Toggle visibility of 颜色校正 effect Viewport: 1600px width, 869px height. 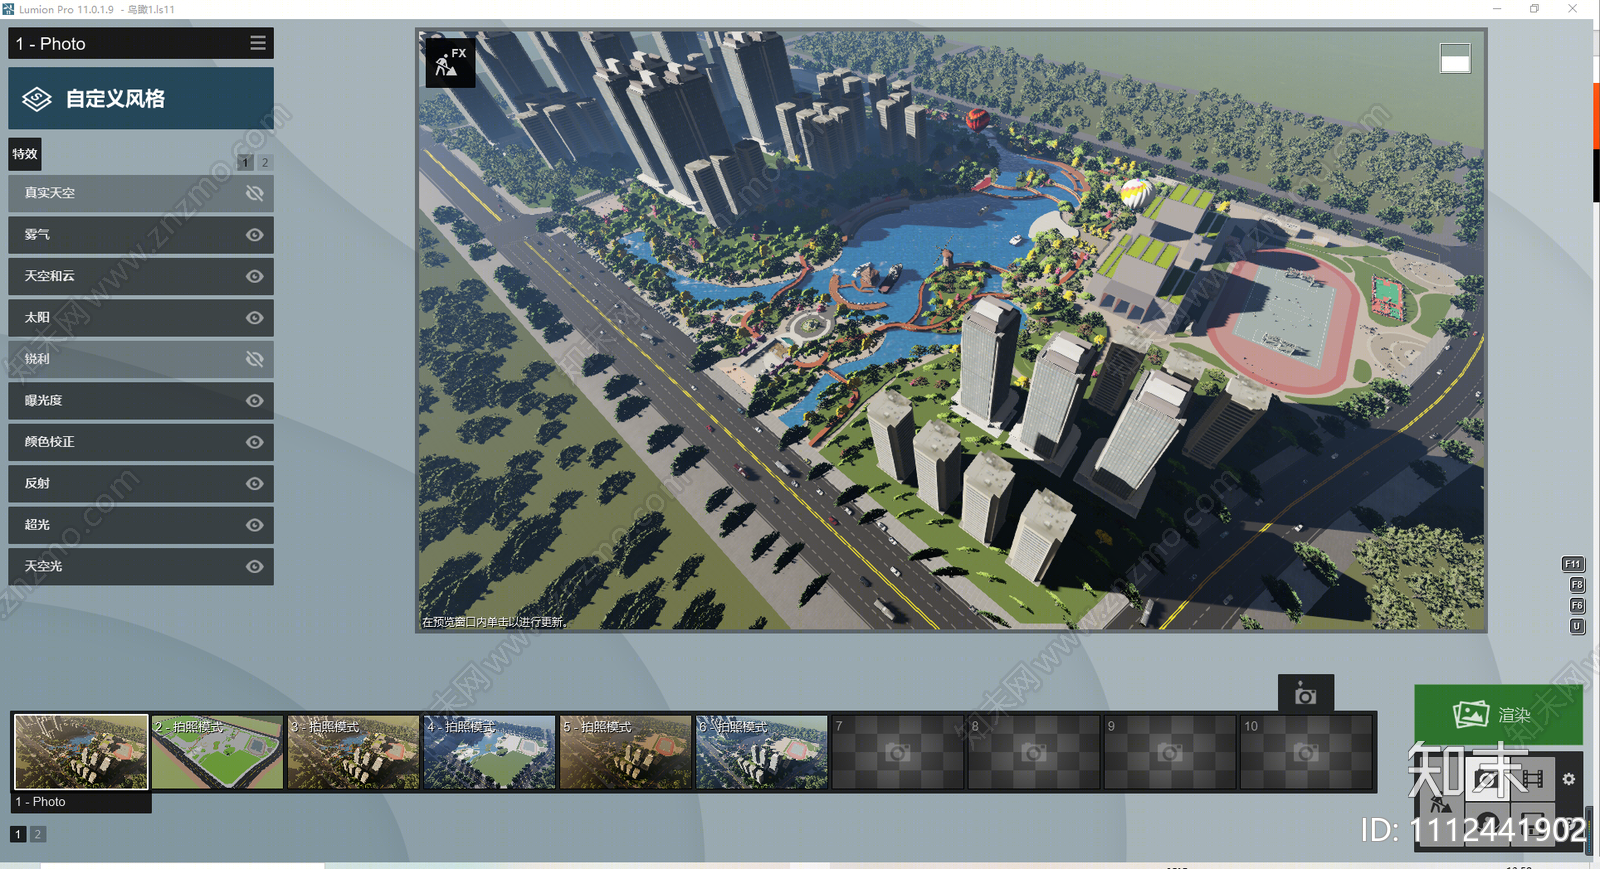255,442
